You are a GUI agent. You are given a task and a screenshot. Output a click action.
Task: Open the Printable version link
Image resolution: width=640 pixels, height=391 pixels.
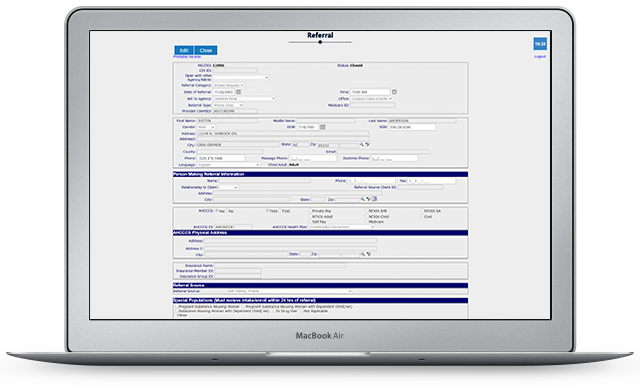point(187,57)
